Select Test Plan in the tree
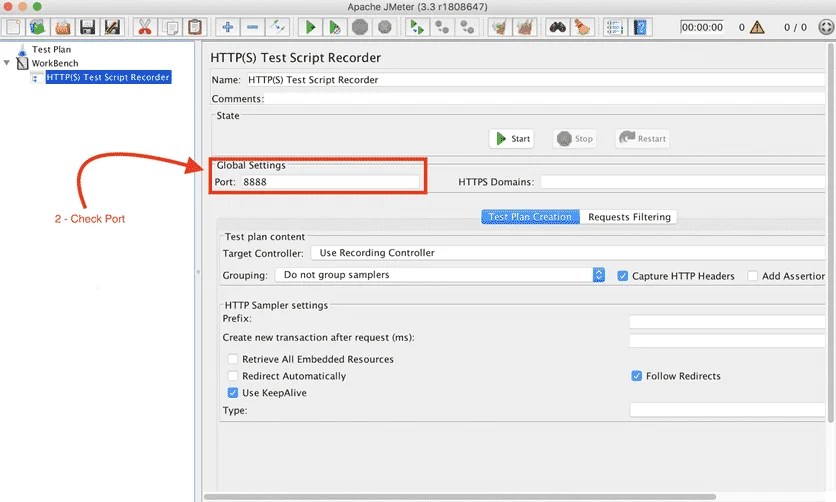Viewport: 836px width, 502px height. coord(51,49)
